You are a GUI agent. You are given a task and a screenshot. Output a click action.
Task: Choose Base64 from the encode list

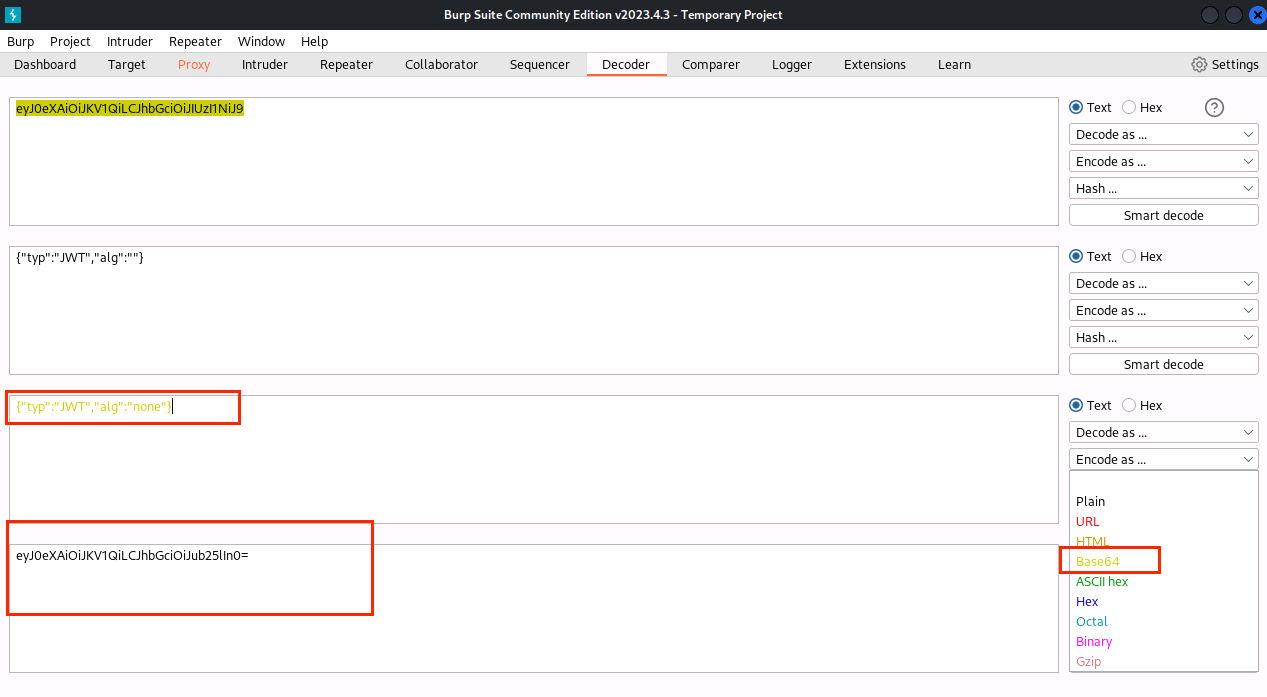coord(1164,561)
